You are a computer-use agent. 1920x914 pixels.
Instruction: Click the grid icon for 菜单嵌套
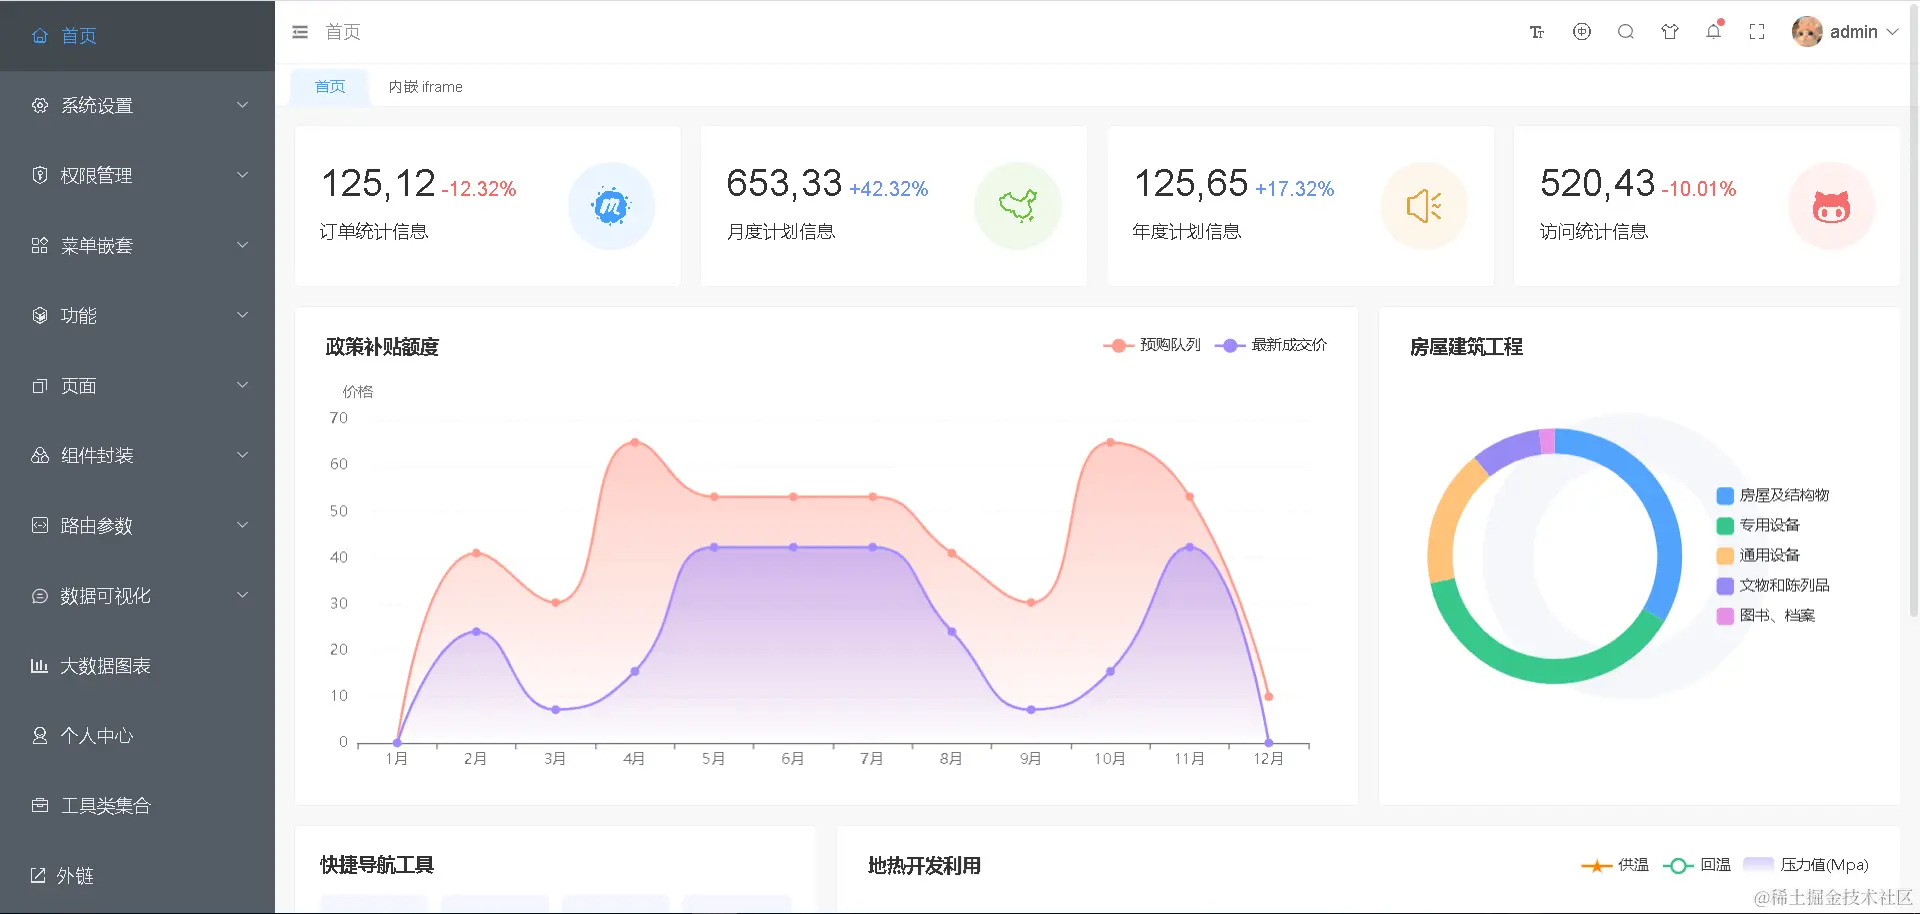pyautogui.click(x=40, y=245)
